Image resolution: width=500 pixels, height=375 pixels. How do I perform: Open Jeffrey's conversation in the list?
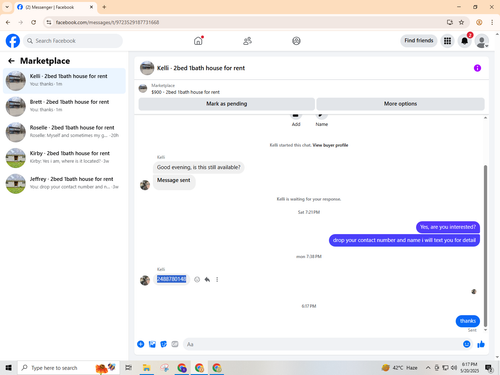click(64, 183)
